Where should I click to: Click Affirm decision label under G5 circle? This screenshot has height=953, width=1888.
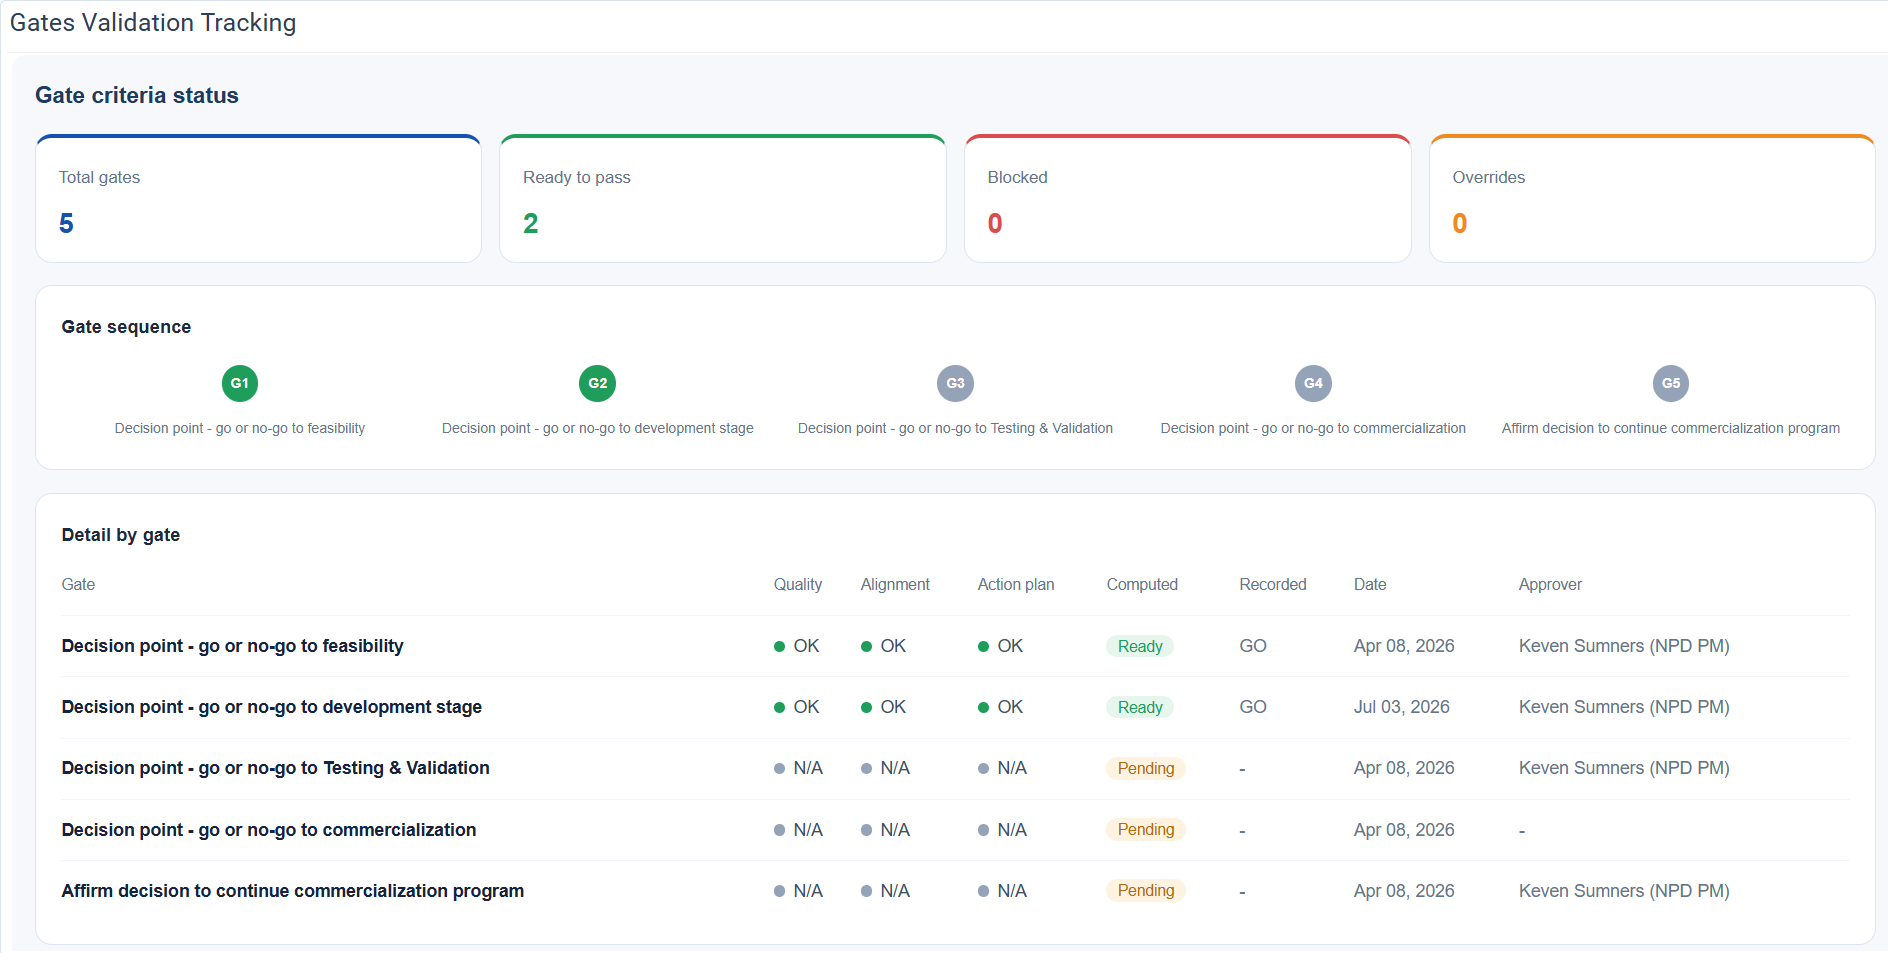point(1671,428)
